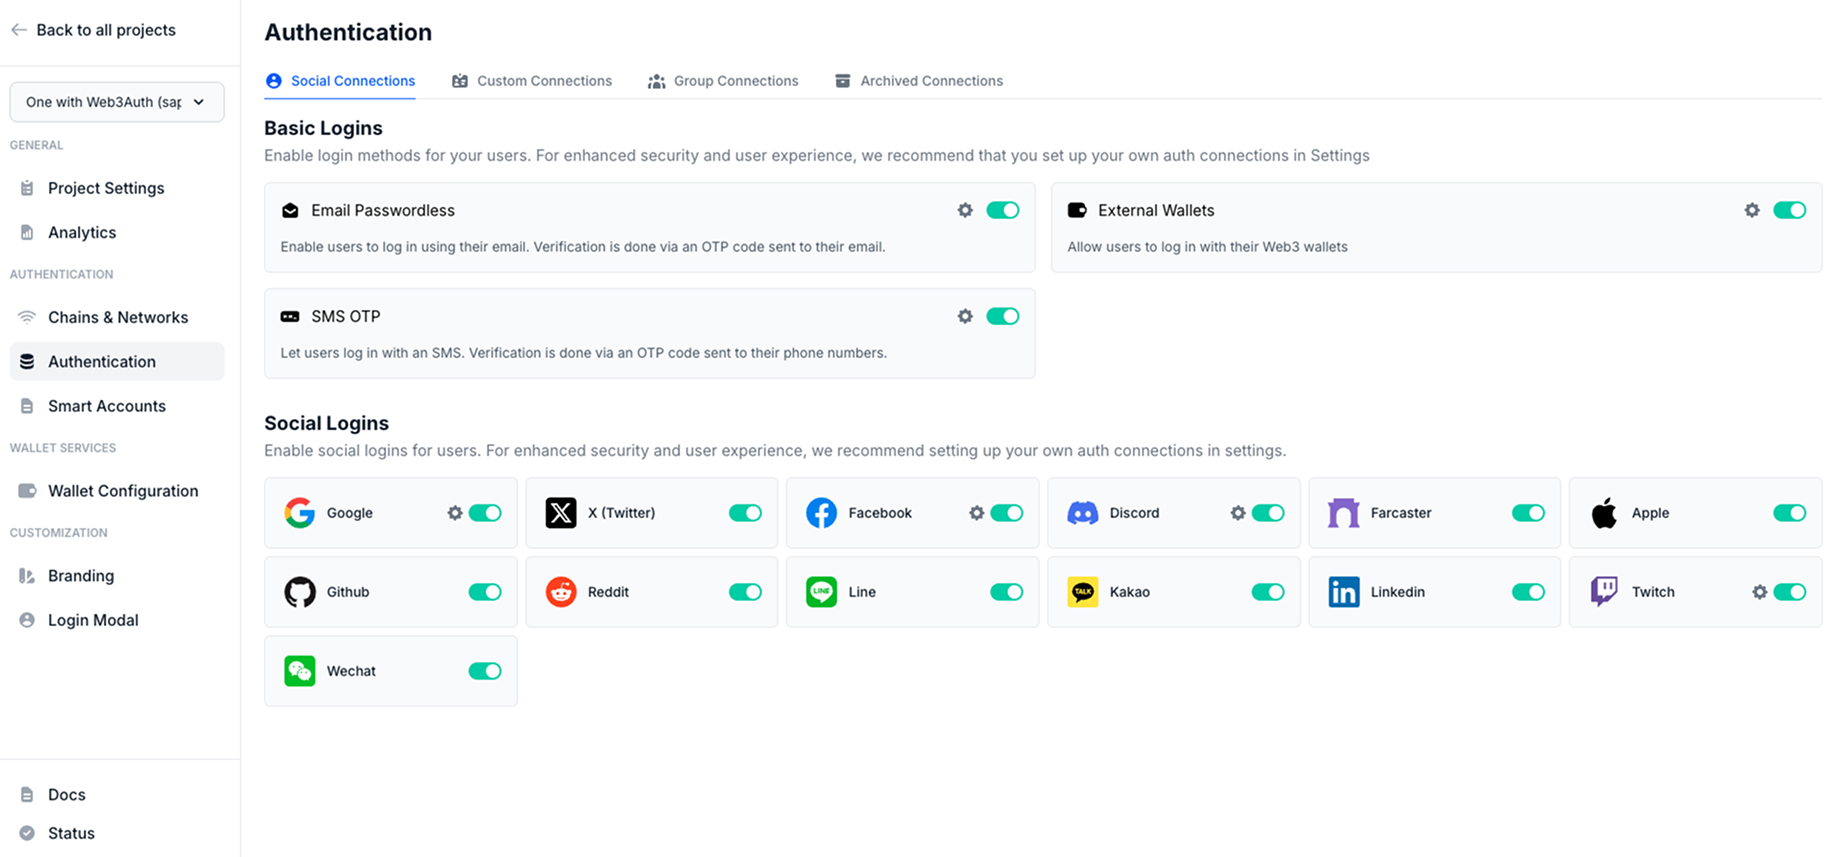Screen dimensions: 1840x857
Task: Click the SMS OTP settings gear
Action: coord(965,316)
